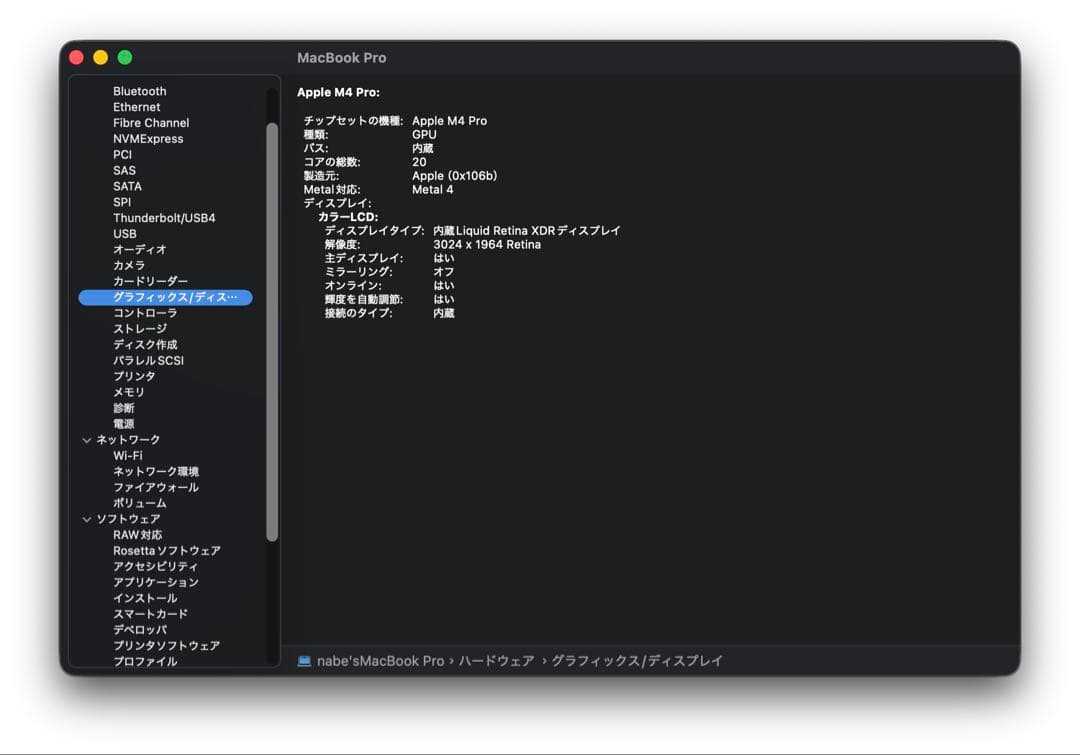
Task: Select アプリケーション in the sidebar
Action: click(x=156, y=582)
